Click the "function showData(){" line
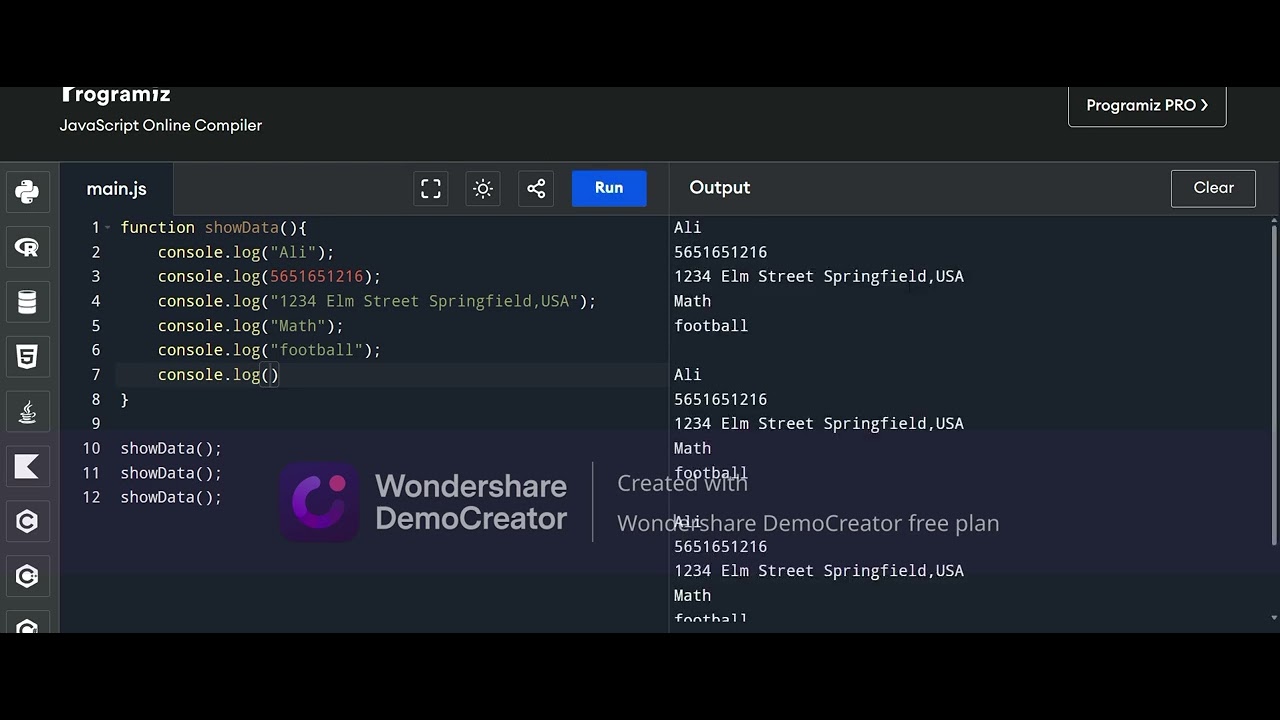Viewport: 1280px width, 720px height. coord(214,228)
